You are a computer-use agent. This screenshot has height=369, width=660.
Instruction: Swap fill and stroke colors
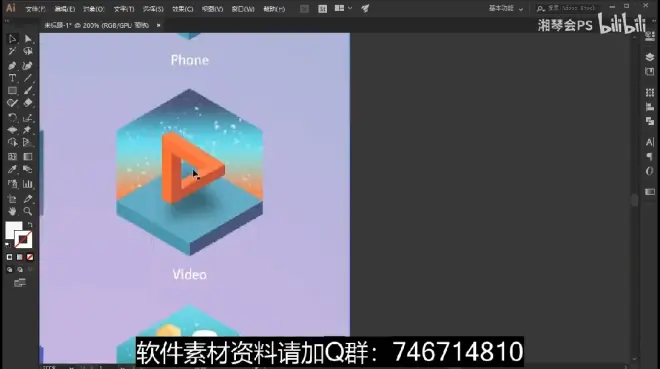[x=30, y=224]
